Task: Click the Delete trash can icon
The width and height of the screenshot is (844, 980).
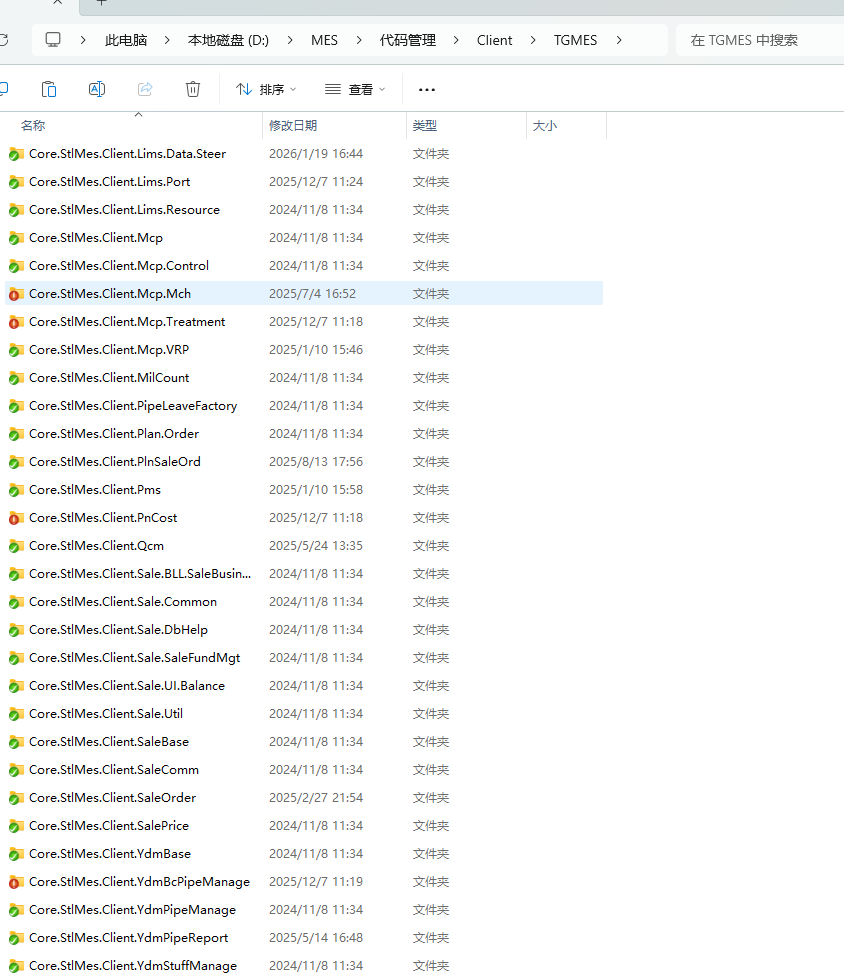Action: click(x=193, y=89)
